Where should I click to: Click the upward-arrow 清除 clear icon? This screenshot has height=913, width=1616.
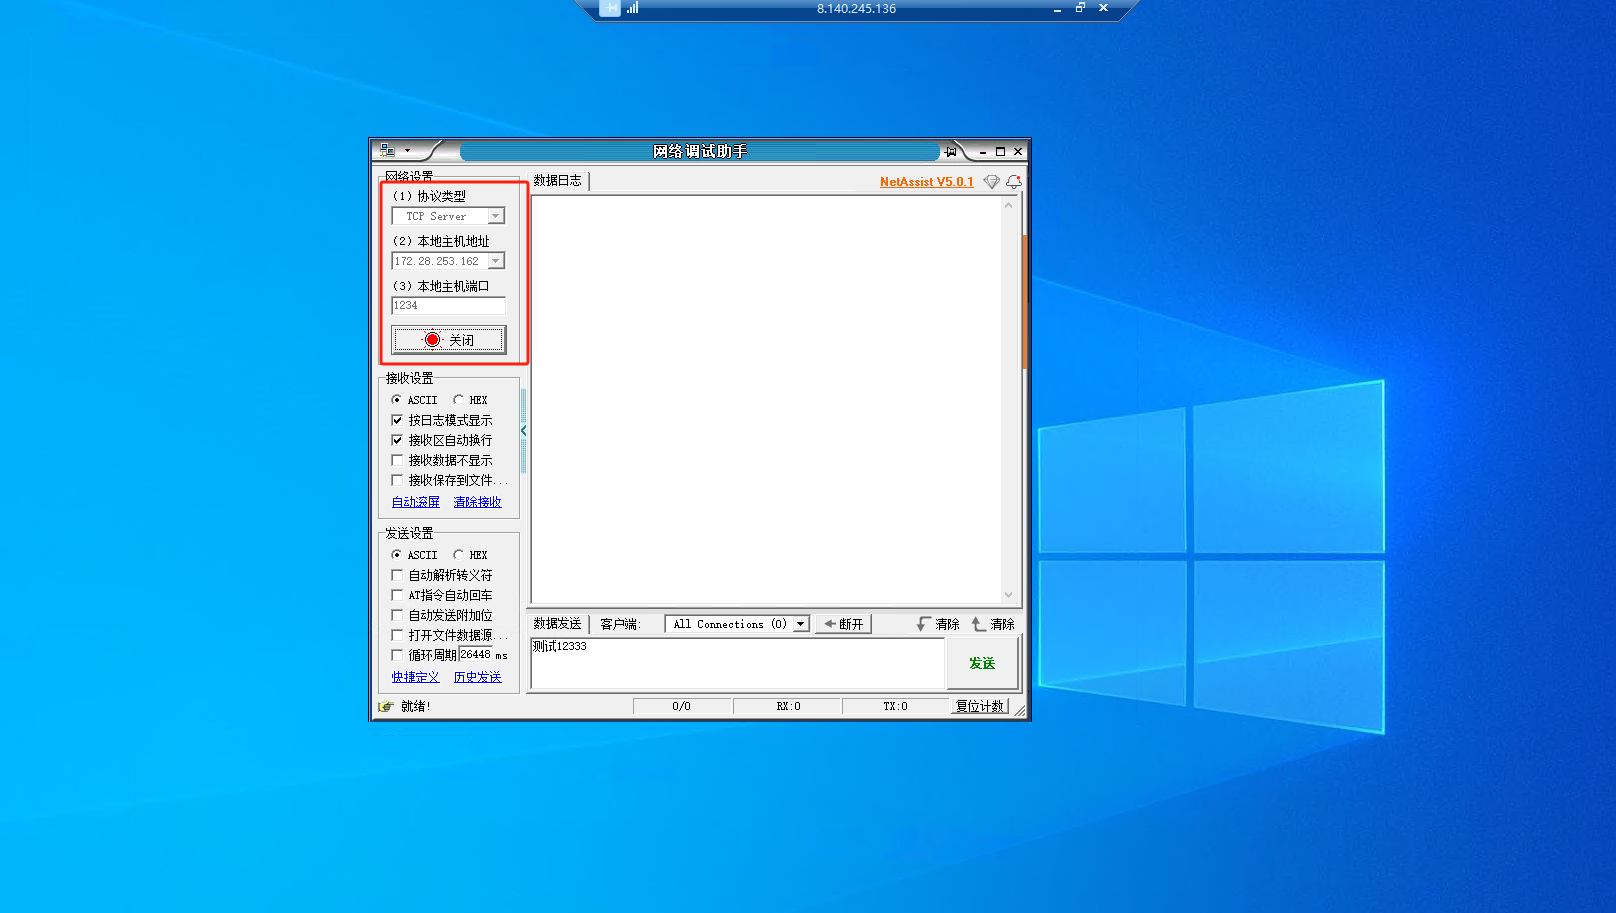(979, 624)
